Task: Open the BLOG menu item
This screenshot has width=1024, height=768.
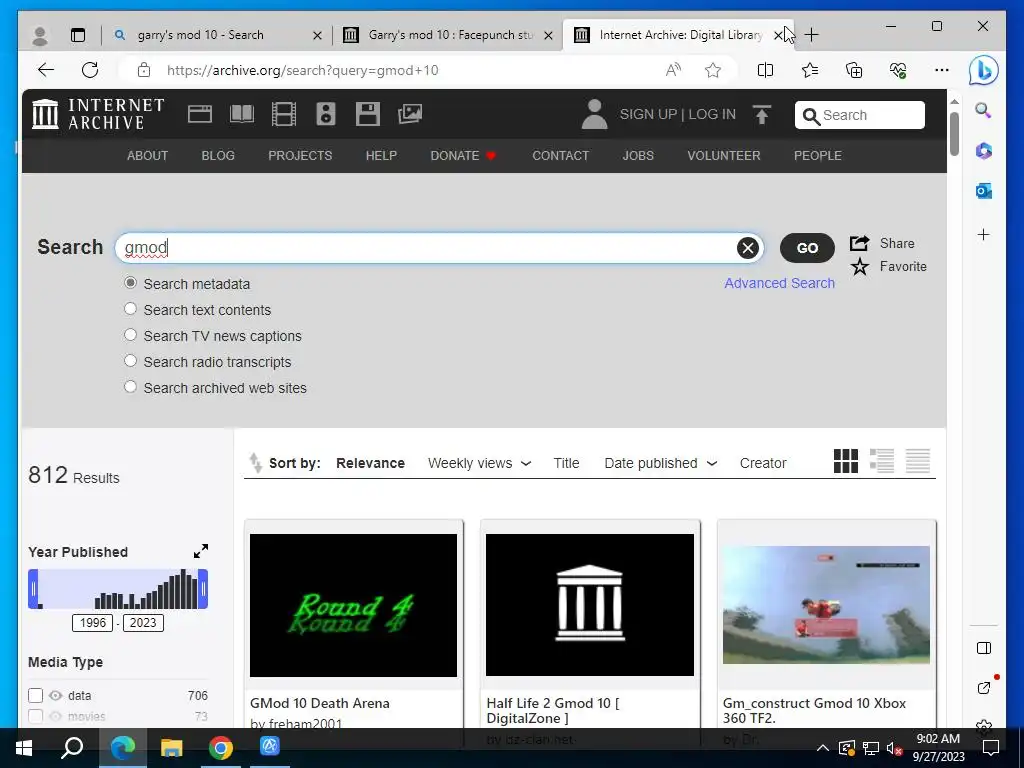Action: tap(218, 155)
